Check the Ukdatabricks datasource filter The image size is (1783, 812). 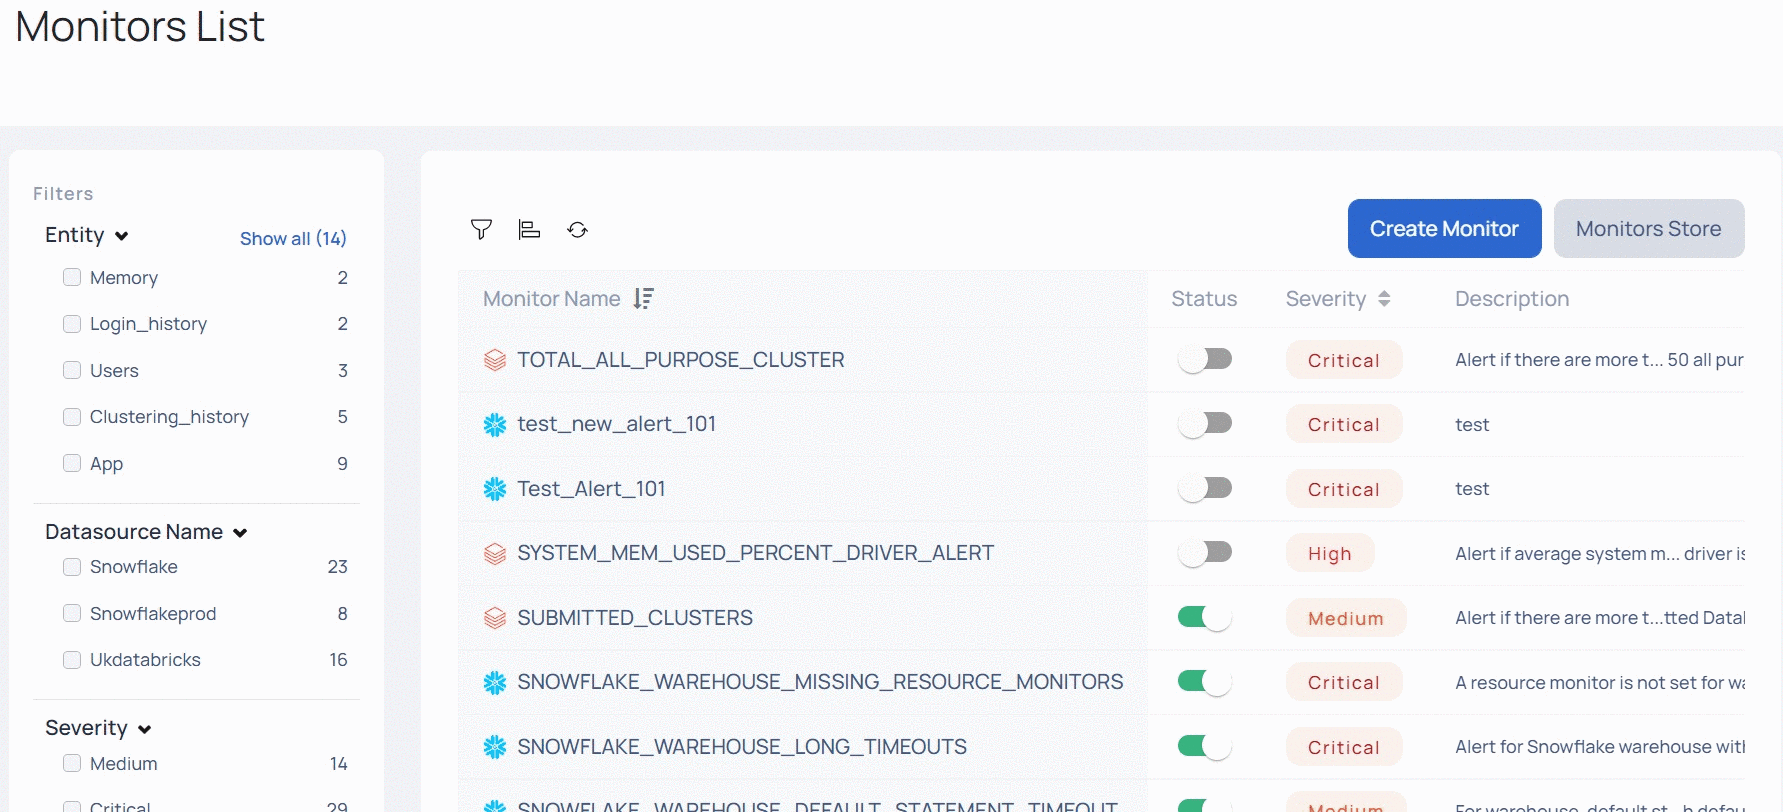[x=72, y=660]
